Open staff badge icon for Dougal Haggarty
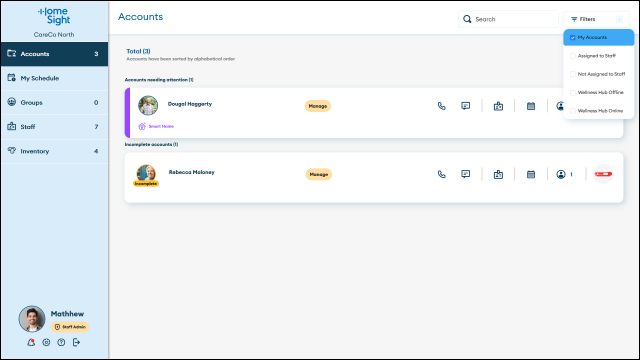640x360 pixels. (498, 106)
